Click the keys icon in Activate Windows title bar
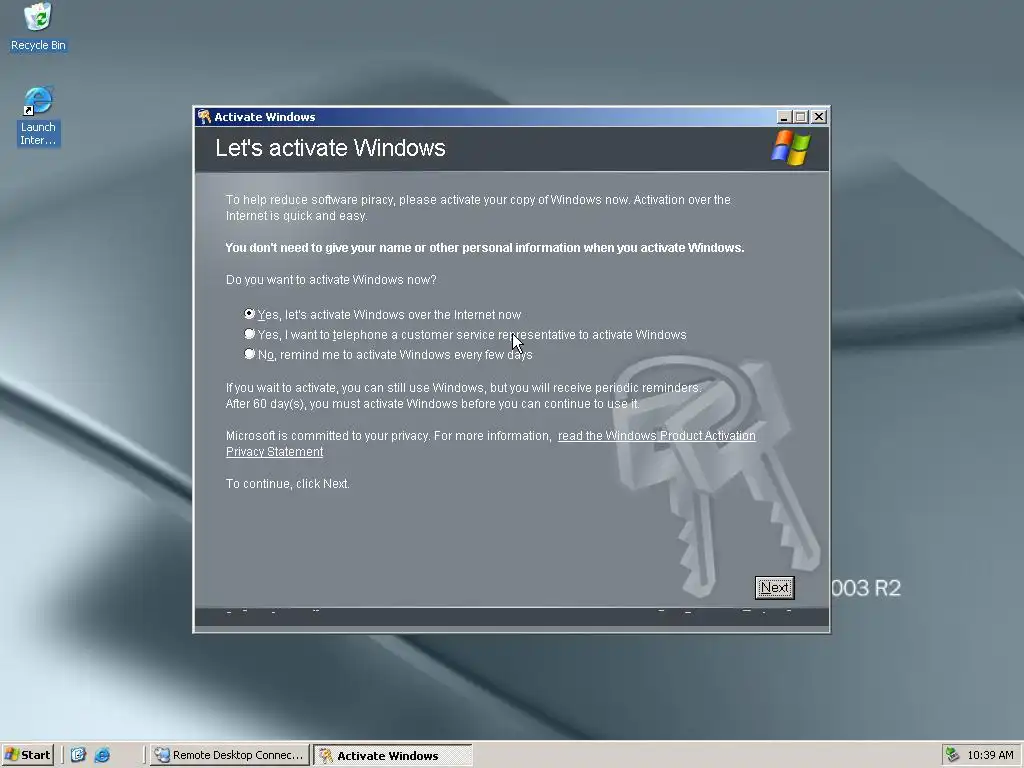This screenshot has width=1024, height=768. [x=204, y=117]
